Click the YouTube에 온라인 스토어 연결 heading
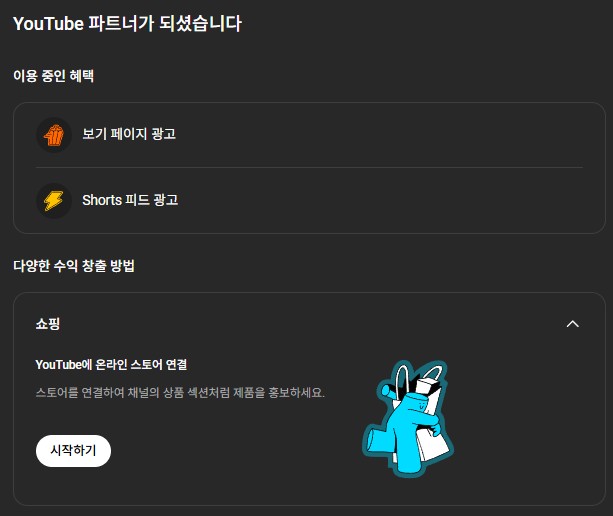Screen dimensions: 613x516 111,365
